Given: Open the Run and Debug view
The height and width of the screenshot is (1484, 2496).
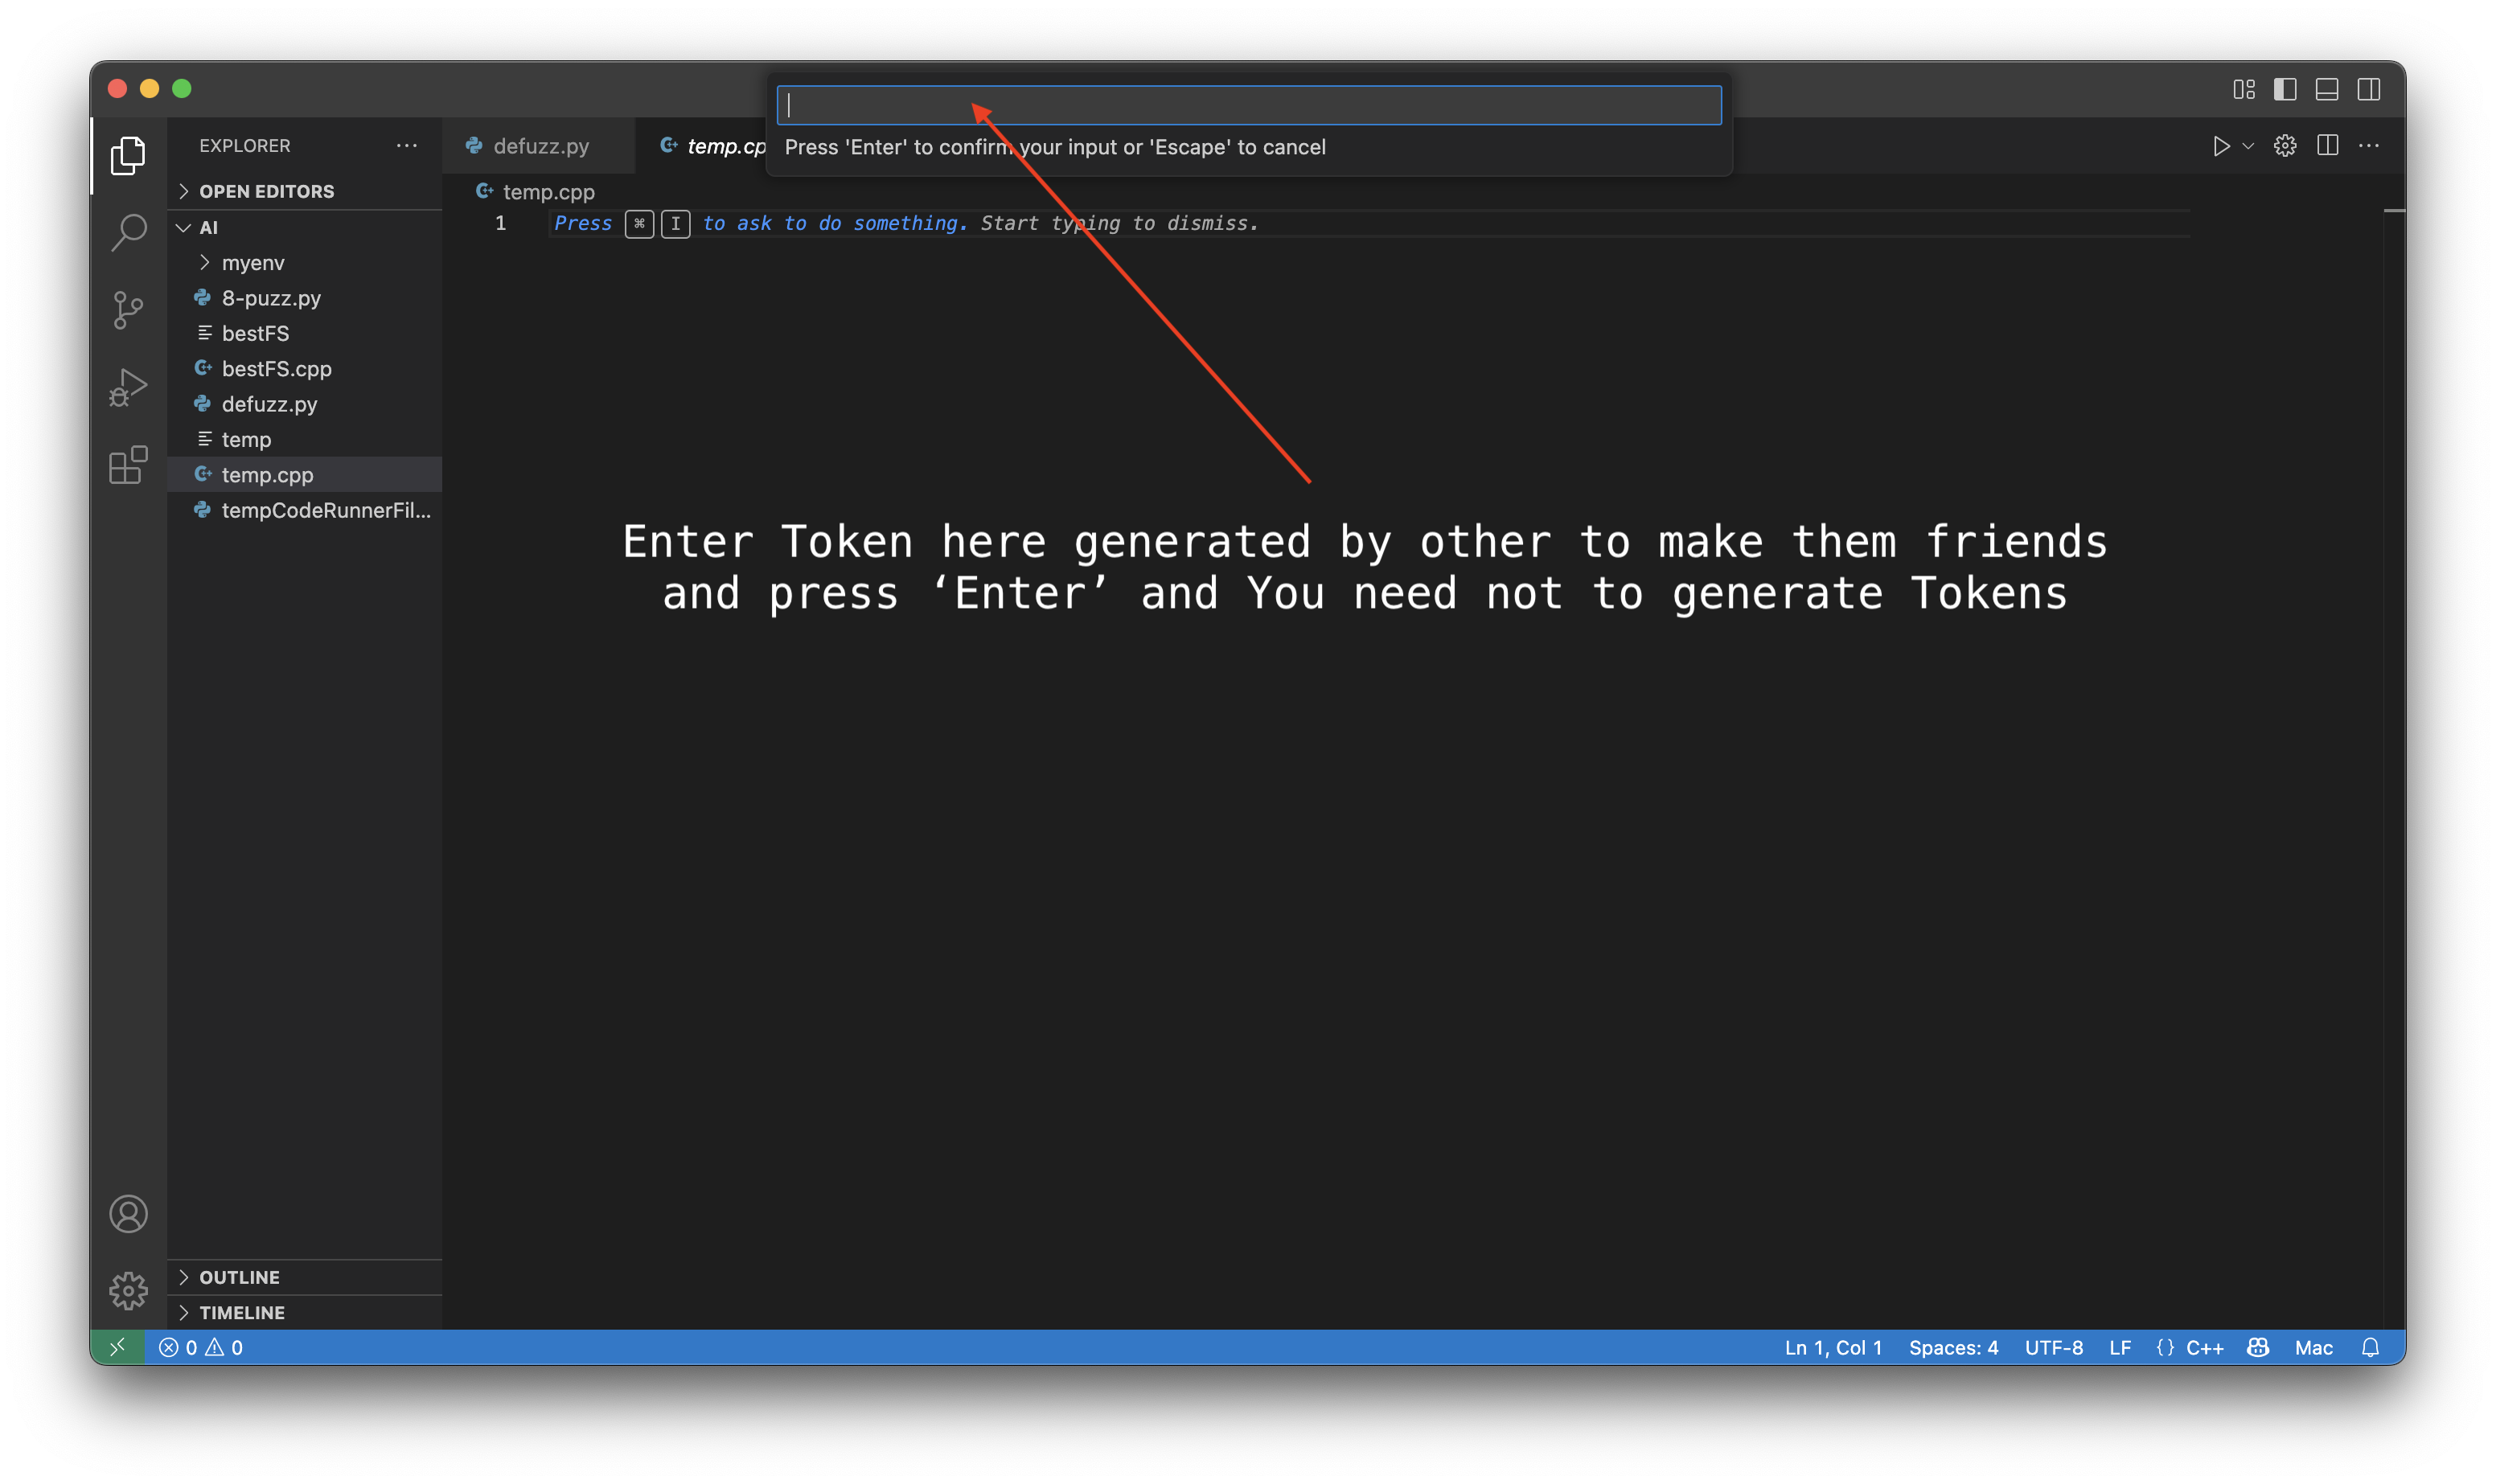Looking at the screenshot, I should (x=128, y=387).
